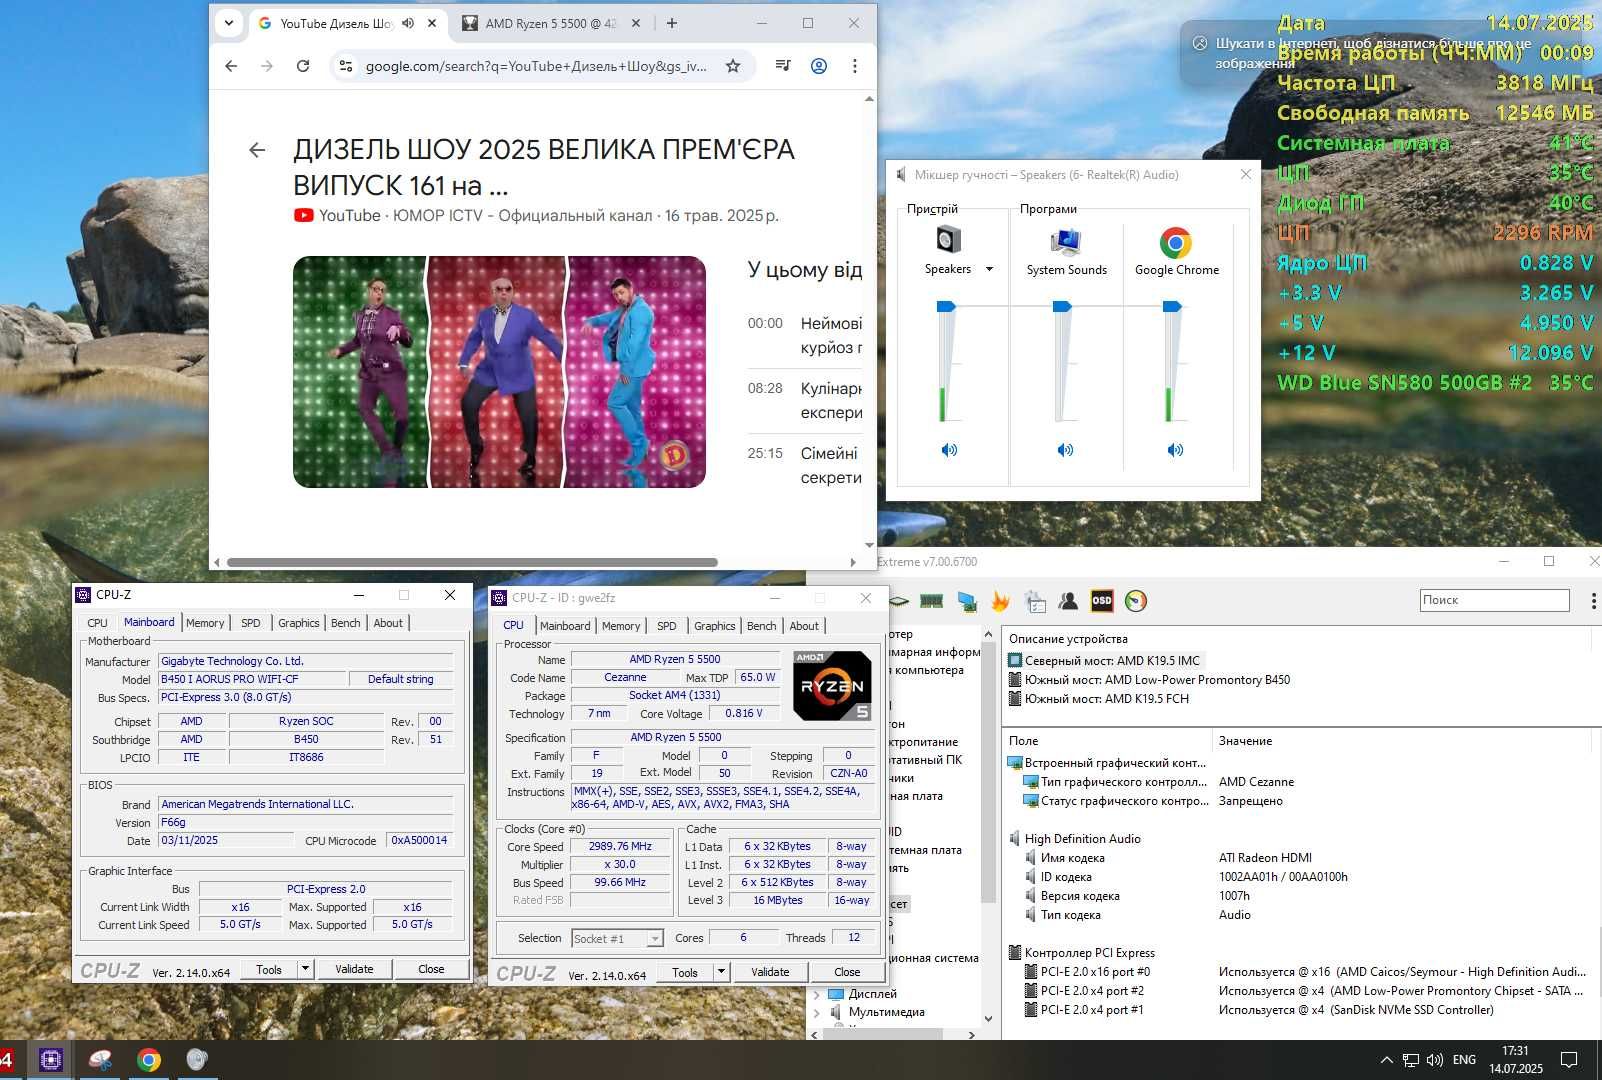Open Tools dropdown arrow in left CPU-Z

(x=305, y=969)
